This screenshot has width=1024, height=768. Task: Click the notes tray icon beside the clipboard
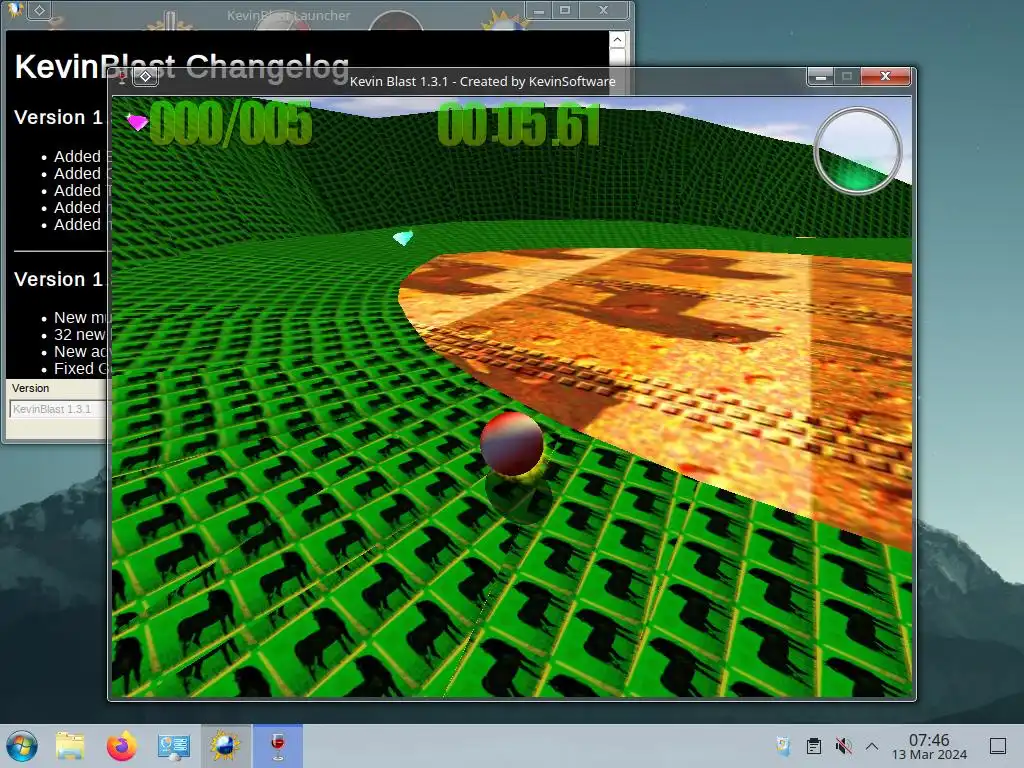coord(783,746)
